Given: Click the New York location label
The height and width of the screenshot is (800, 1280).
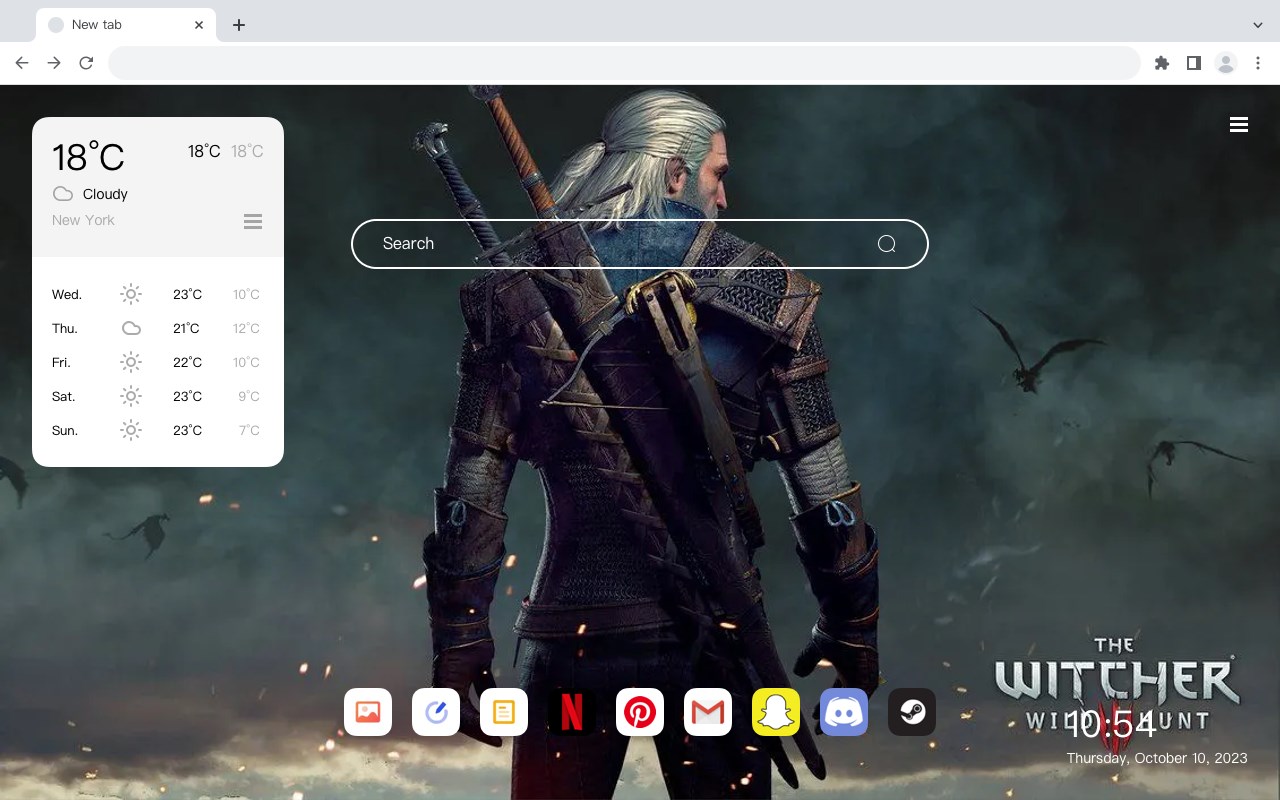Looking at the screenshot, I should (83, 220).
